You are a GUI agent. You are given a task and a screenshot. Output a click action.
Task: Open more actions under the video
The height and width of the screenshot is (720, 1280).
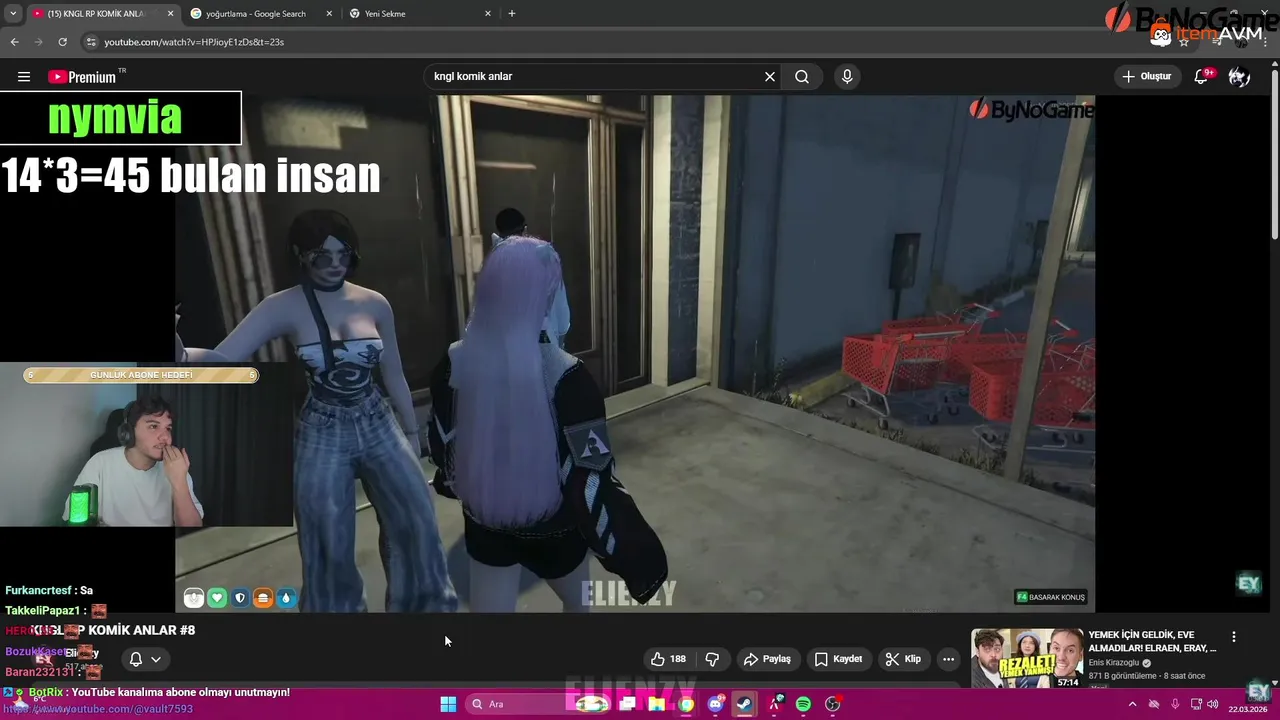[948, 659]
